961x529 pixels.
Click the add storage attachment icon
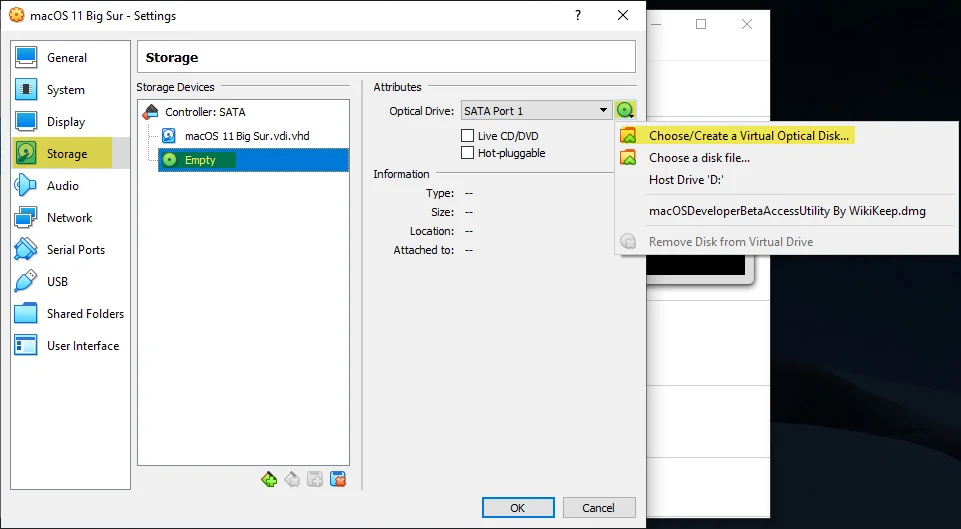tap(315, 479)
